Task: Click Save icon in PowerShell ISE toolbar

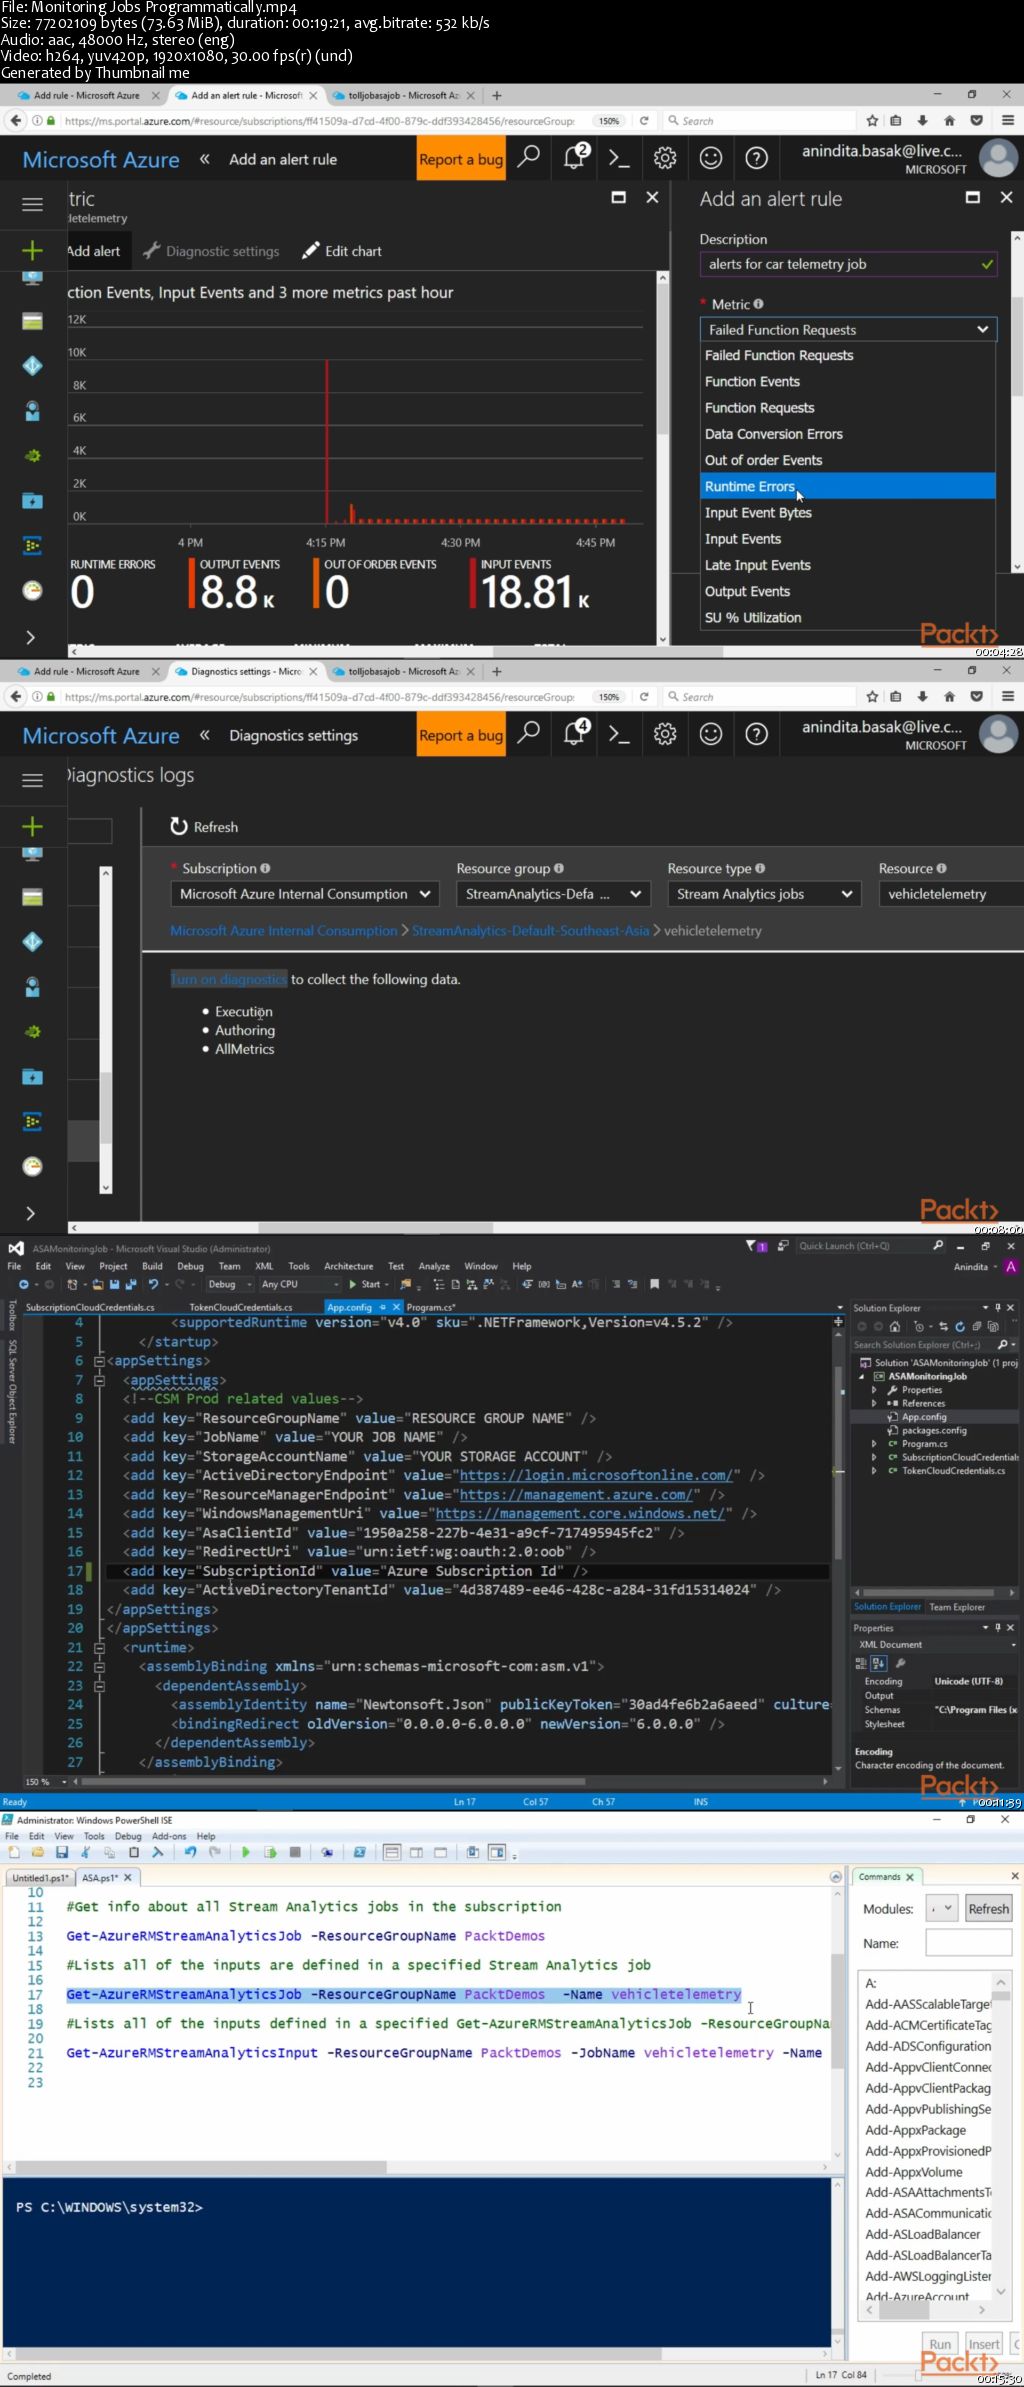Action: point(61,1852)
